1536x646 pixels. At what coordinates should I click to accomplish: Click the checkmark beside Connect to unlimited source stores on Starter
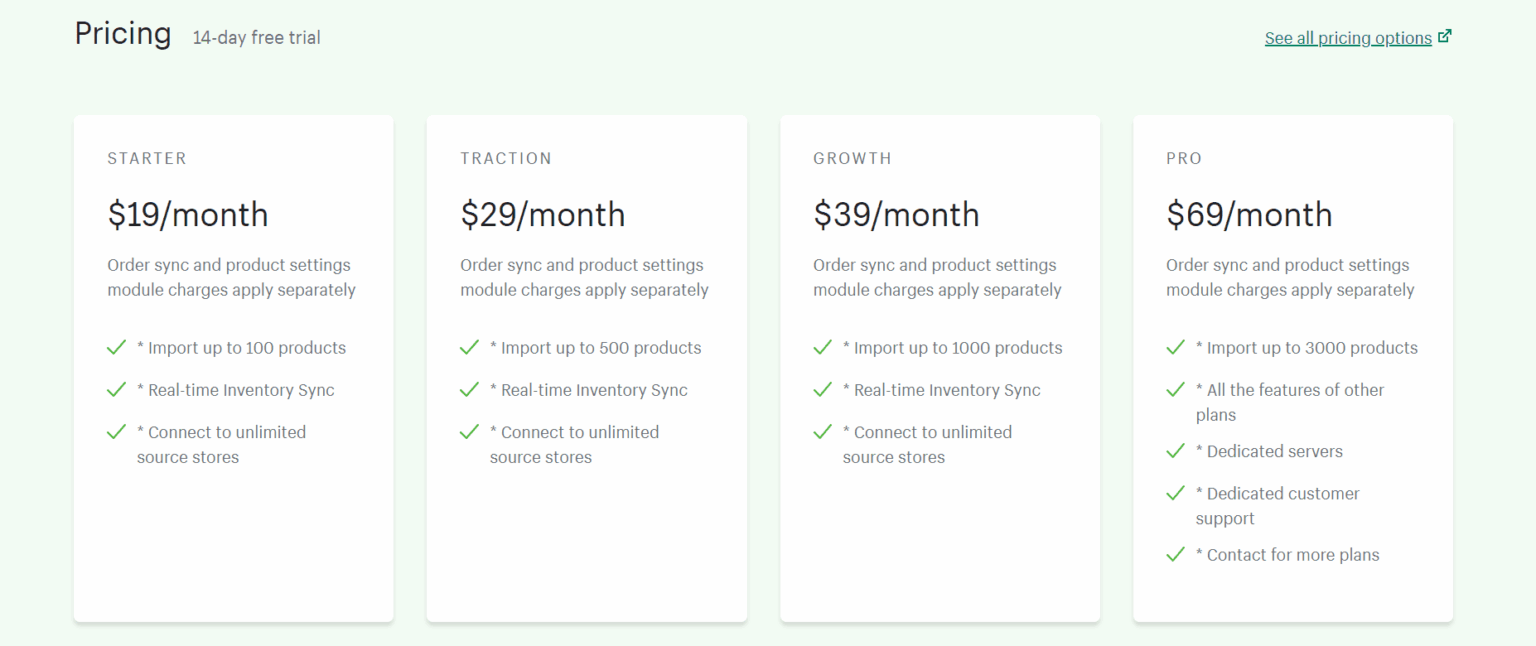point(117,432)
